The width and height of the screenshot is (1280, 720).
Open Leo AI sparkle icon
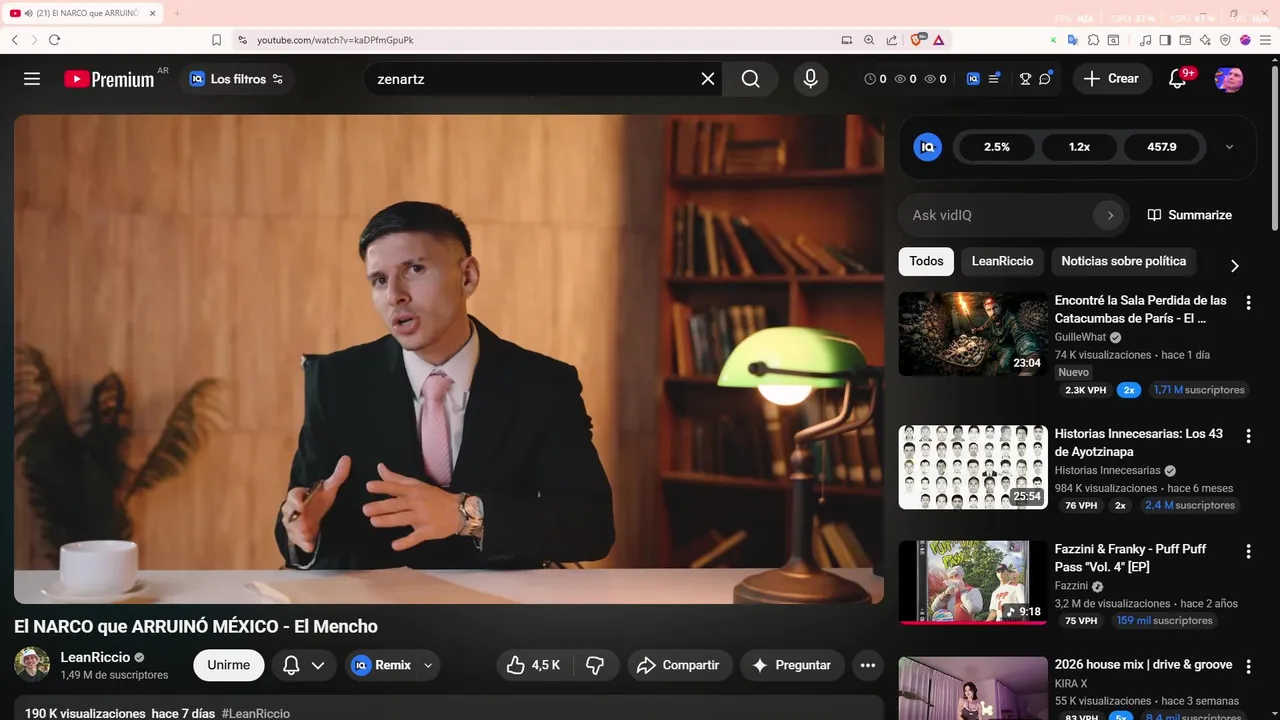[1205, 40]
